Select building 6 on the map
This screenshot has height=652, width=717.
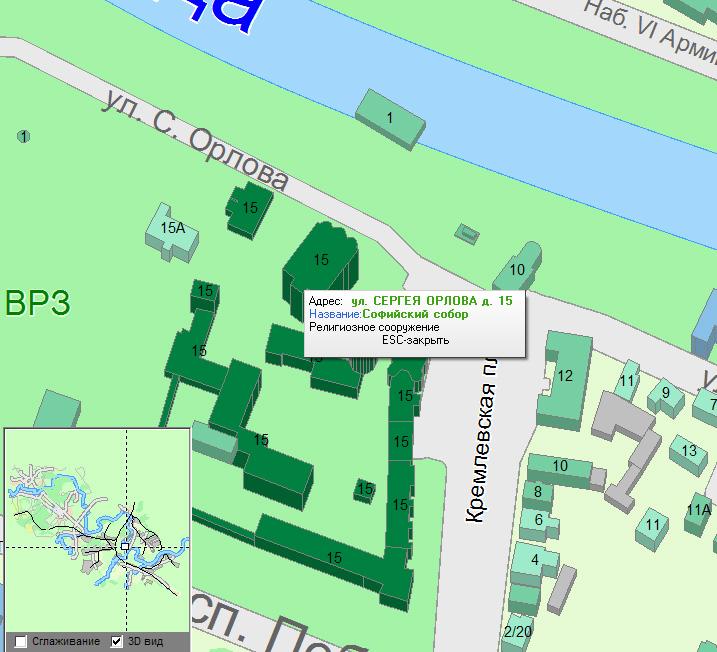coord(539,519)
